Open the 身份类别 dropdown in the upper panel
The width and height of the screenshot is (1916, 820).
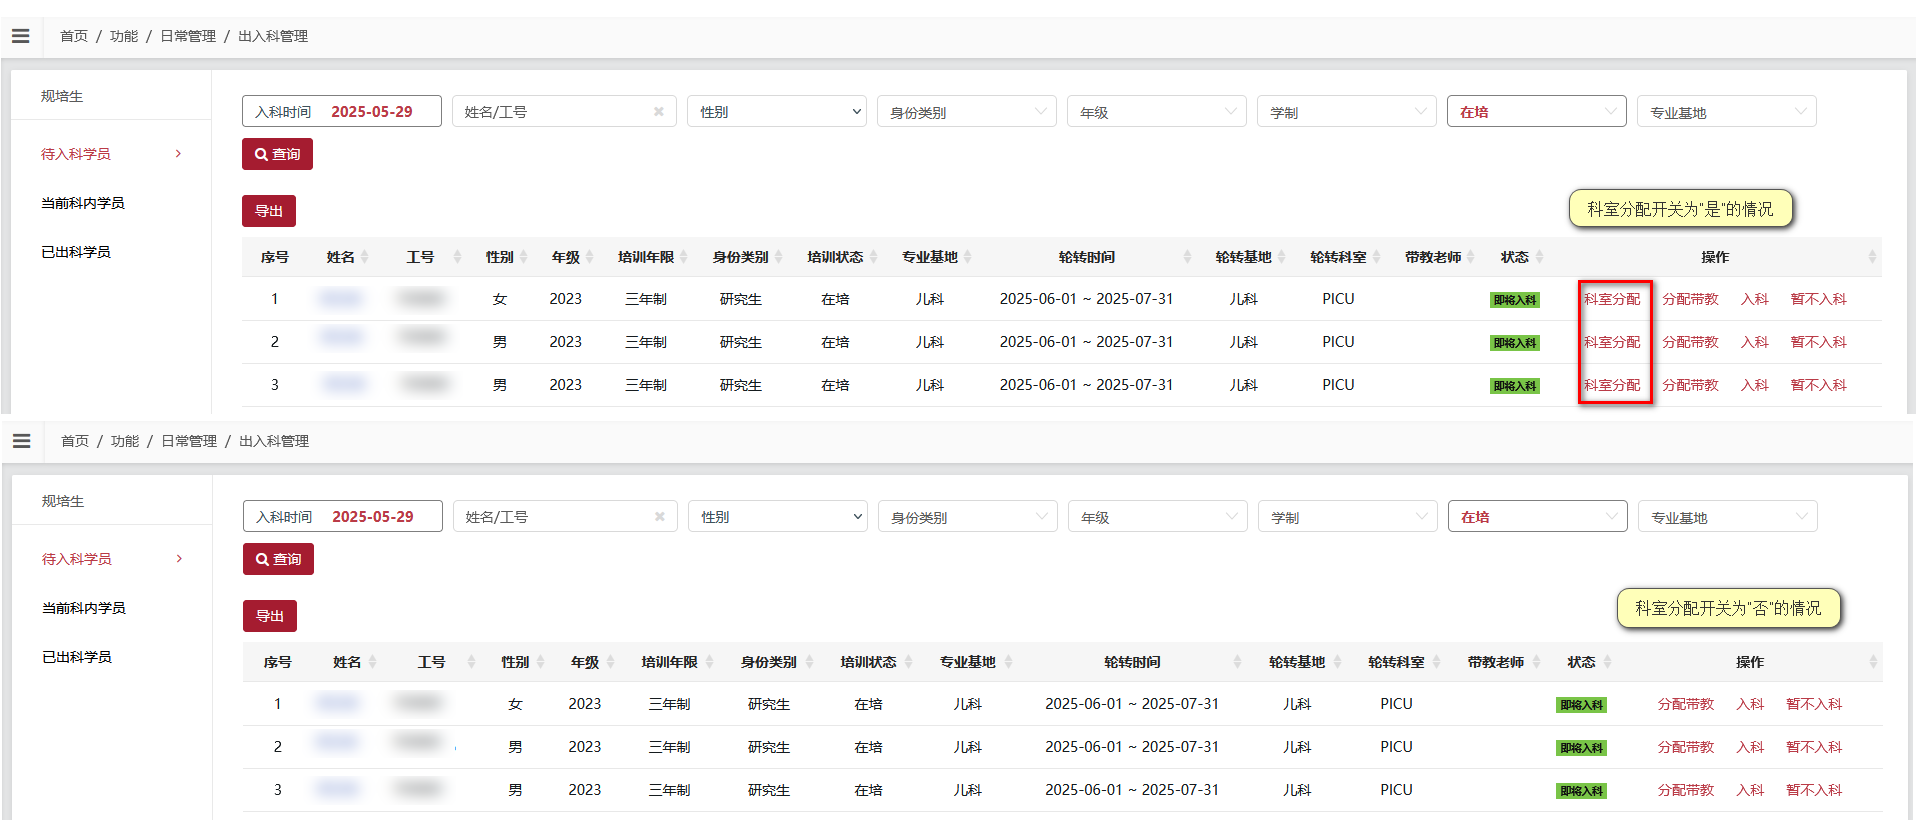coord(967,112)
